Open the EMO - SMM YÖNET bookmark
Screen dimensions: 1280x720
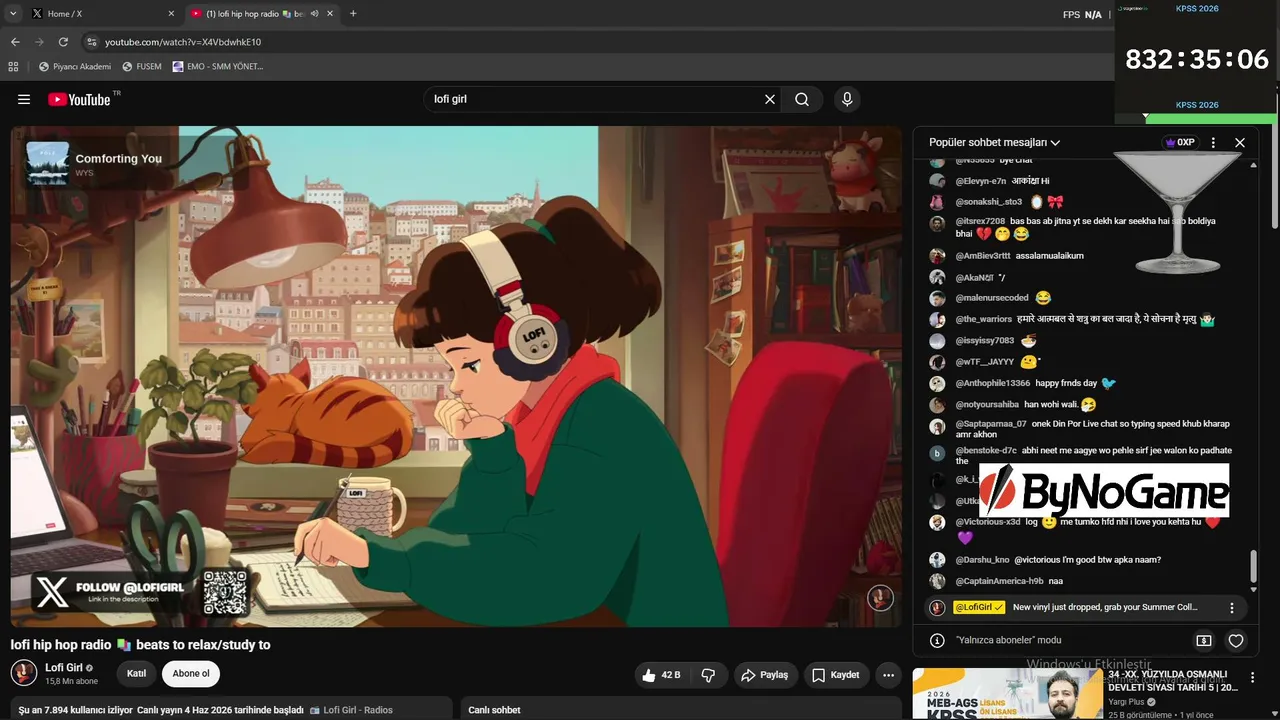218,66
